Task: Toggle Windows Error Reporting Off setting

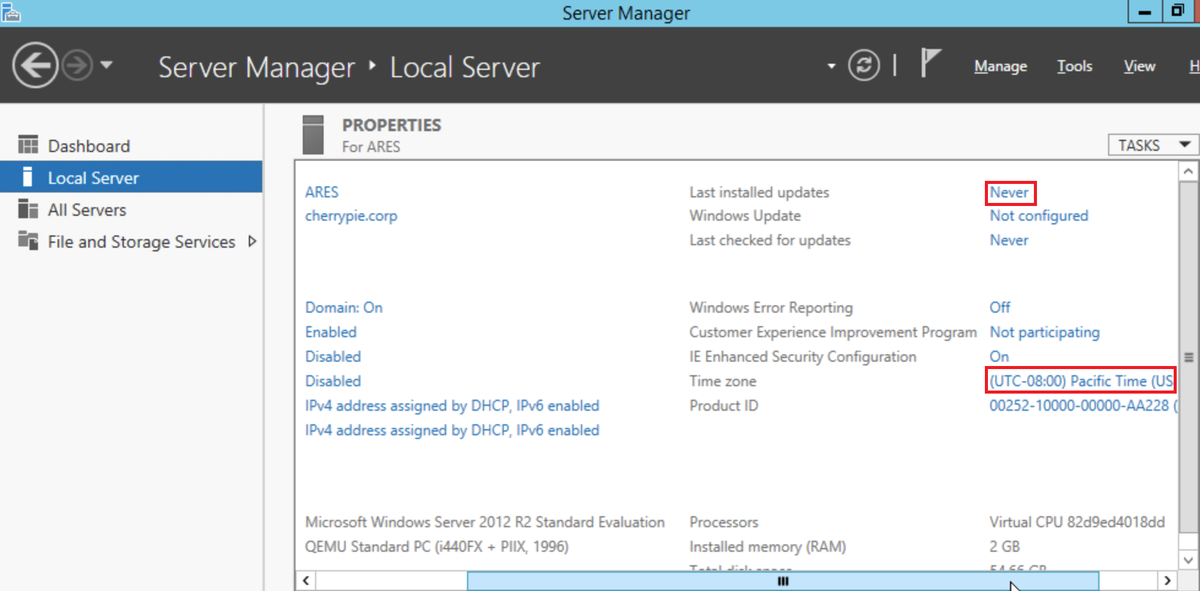Action: pos(999,307)
